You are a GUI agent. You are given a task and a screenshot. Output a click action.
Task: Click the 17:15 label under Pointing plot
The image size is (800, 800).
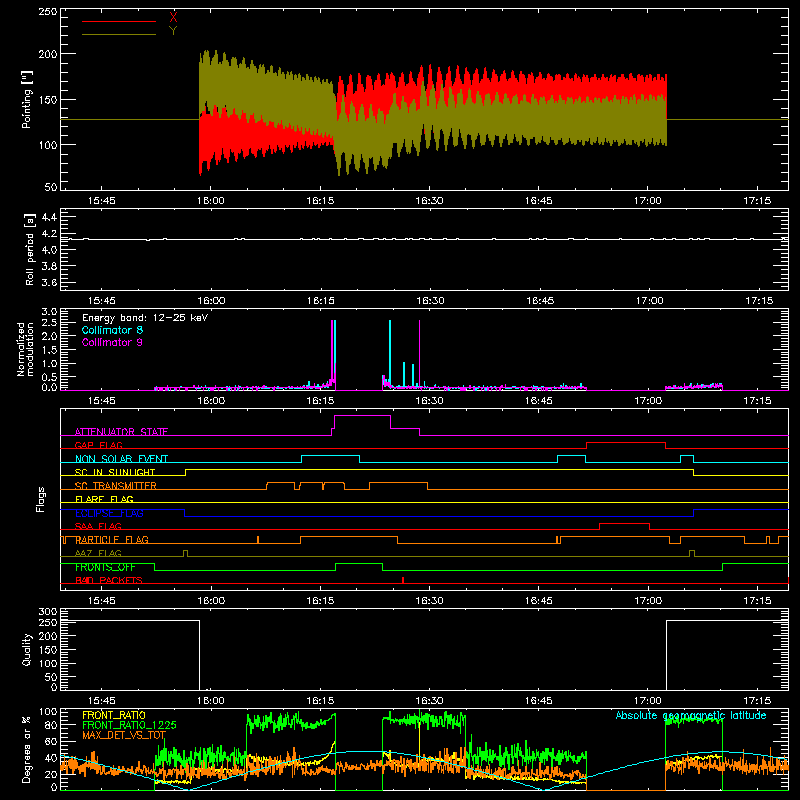(x=757, y=201)
